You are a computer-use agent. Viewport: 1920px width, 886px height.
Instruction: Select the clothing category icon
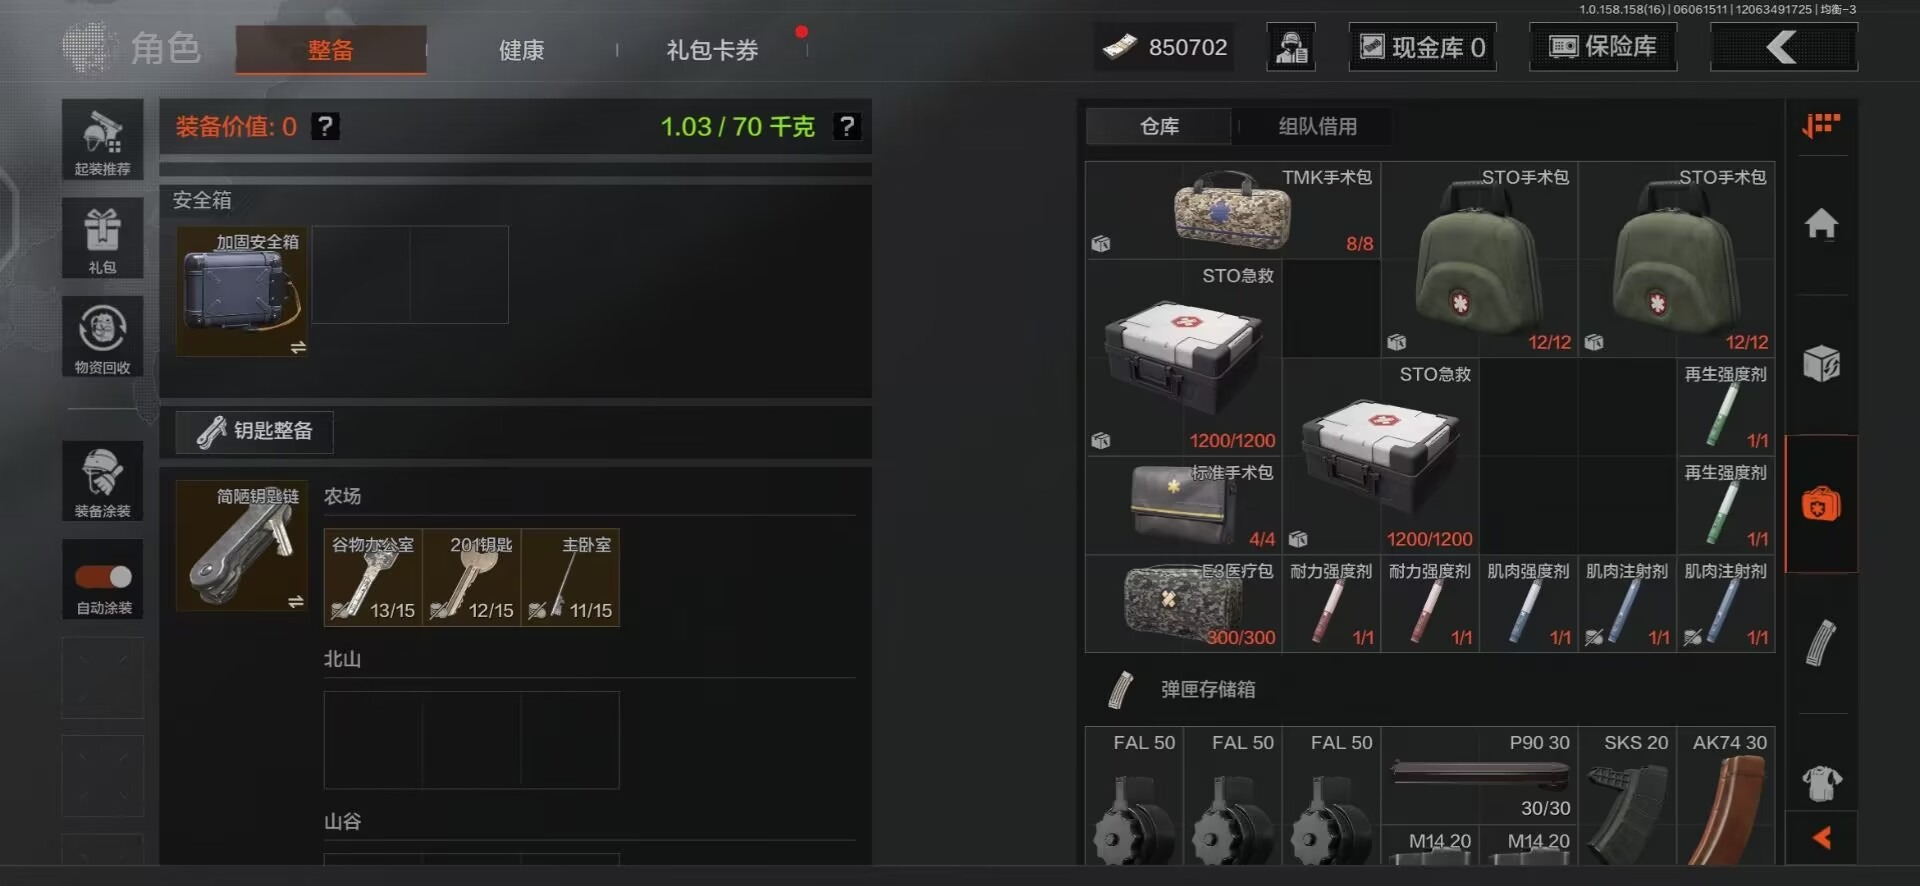pyautogui.click(x=1821, y=783)
